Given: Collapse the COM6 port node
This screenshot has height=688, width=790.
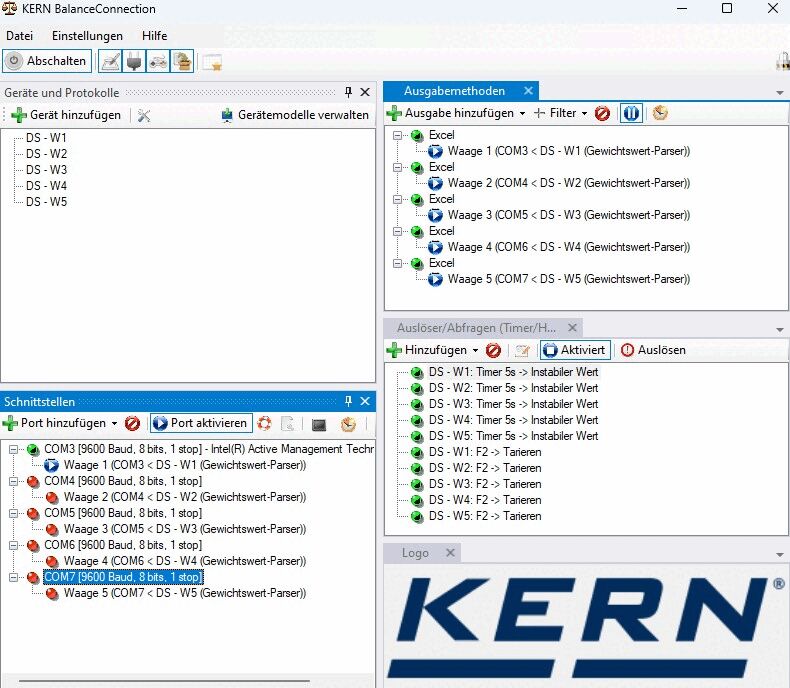Looking at the screenshot, I should [x=14, y=545].
